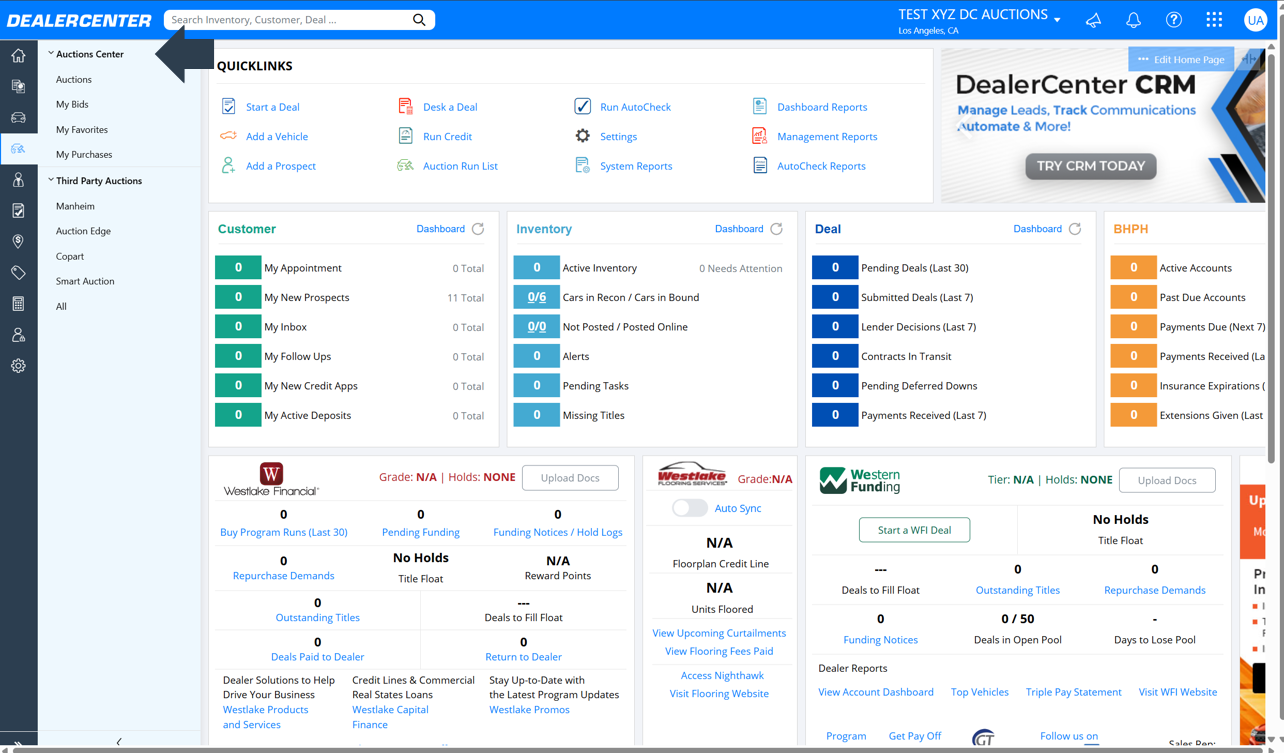Click the Desk a Deal quicklink icon
This screenshot has height=753, width=1284.
(x=405, y=107)
